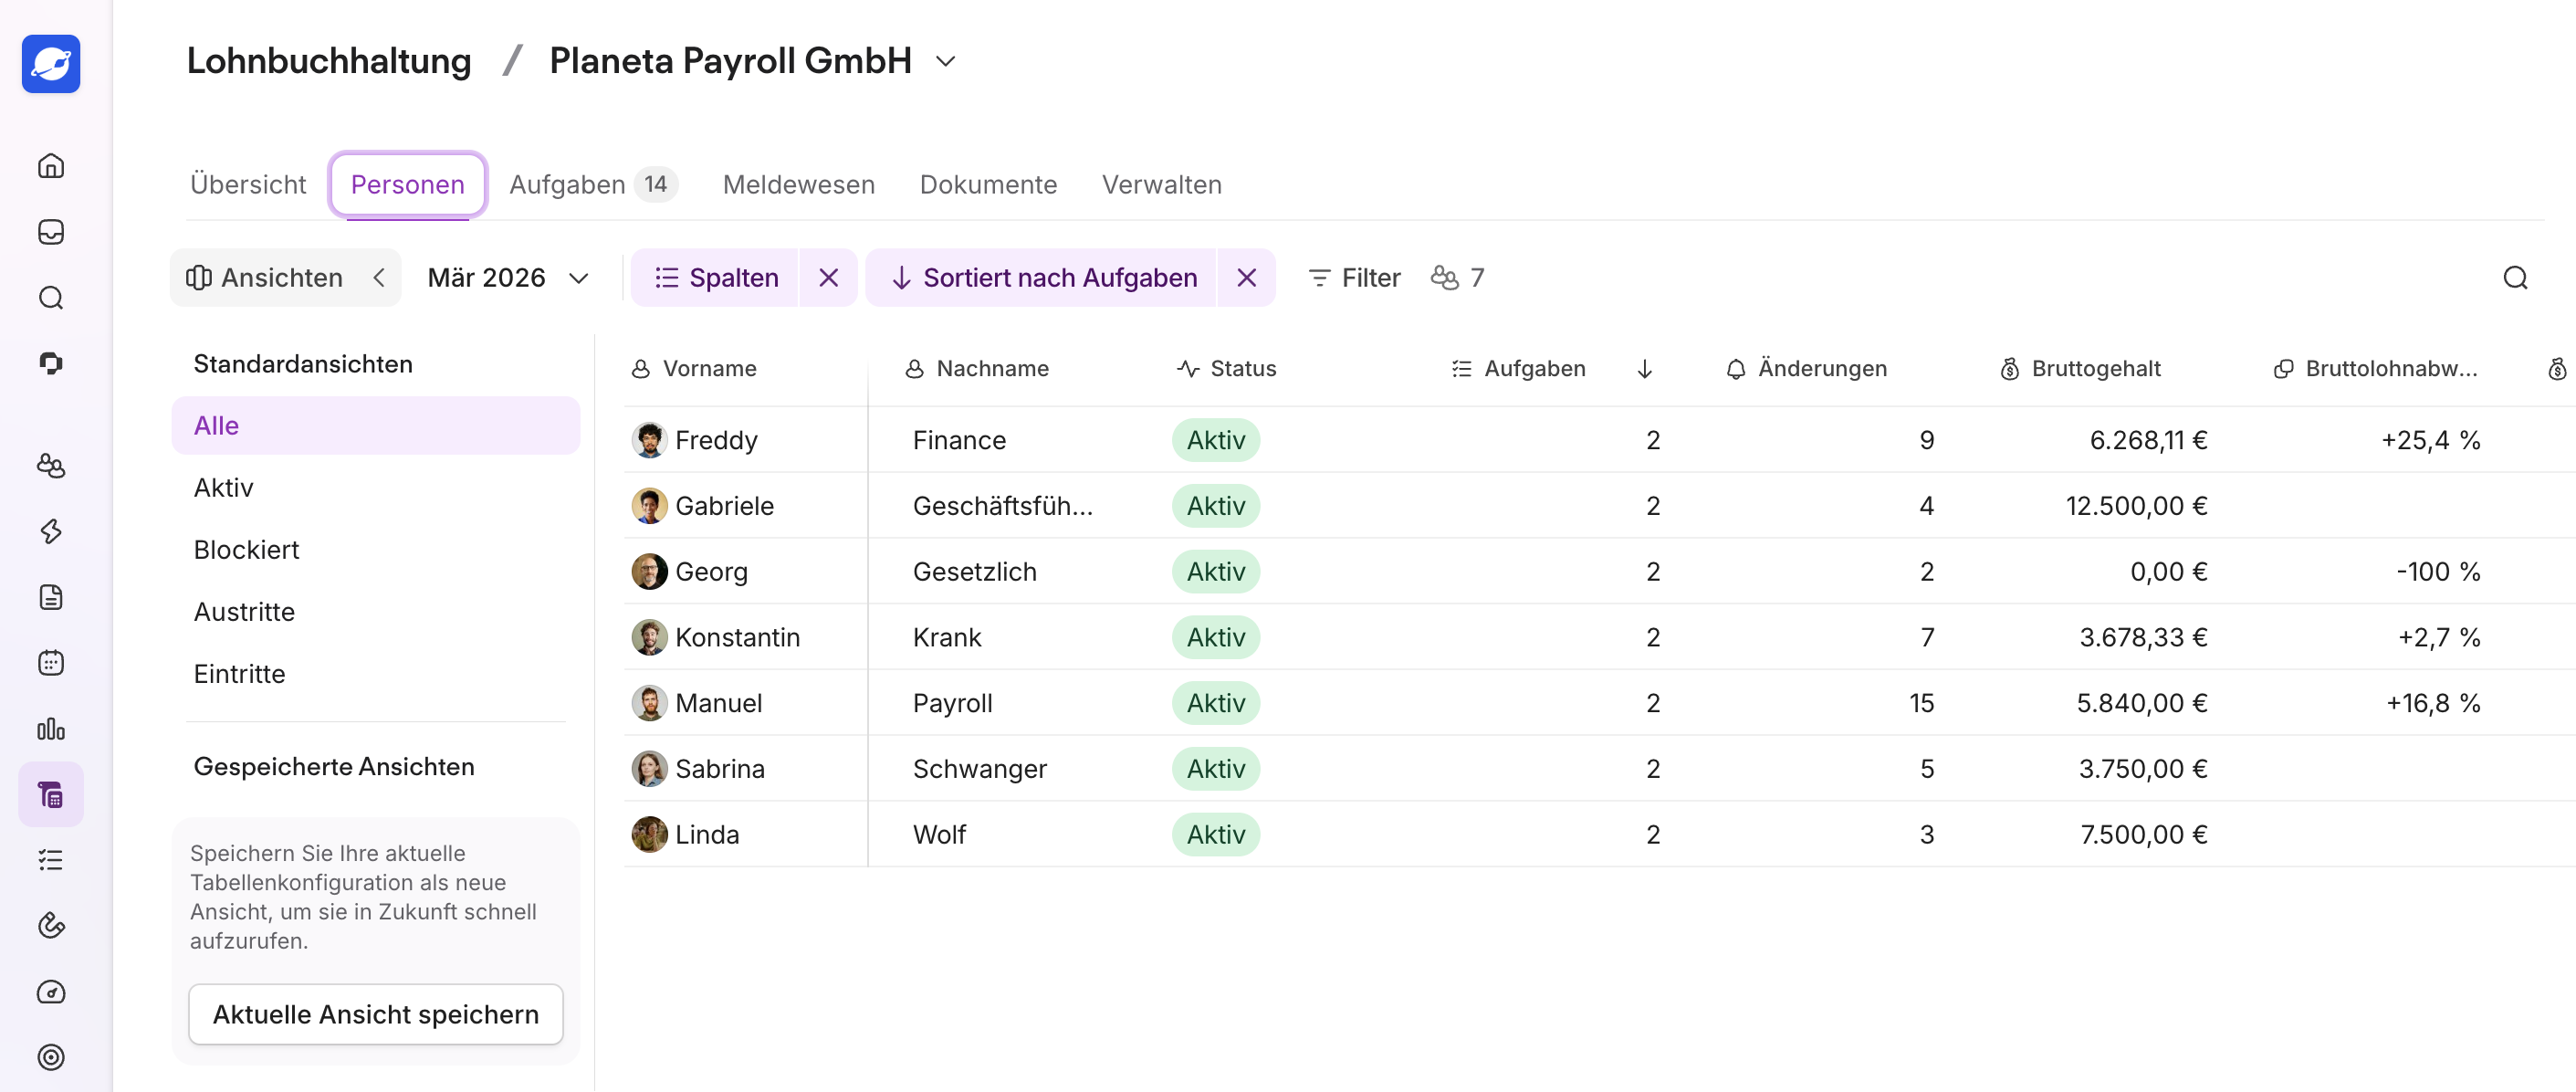Open the row for Manuel Payroll

1598,703
